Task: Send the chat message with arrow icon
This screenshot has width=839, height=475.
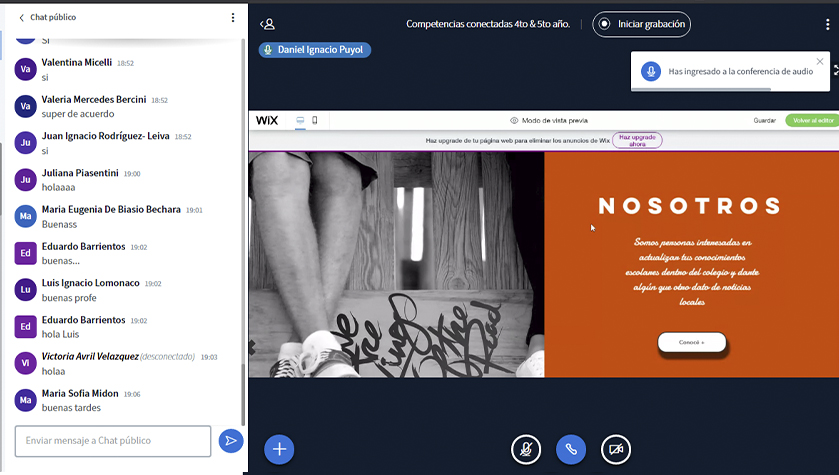Action: [231, 440]
